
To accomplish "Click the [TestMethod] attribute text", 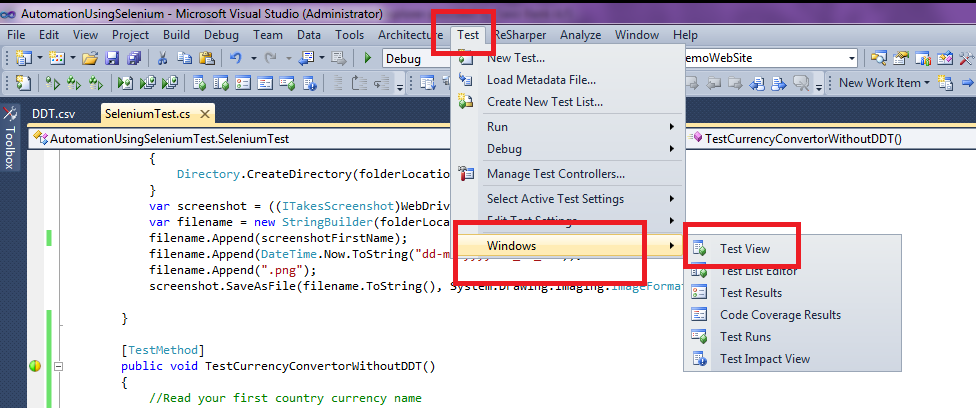I will click(163, 350).
